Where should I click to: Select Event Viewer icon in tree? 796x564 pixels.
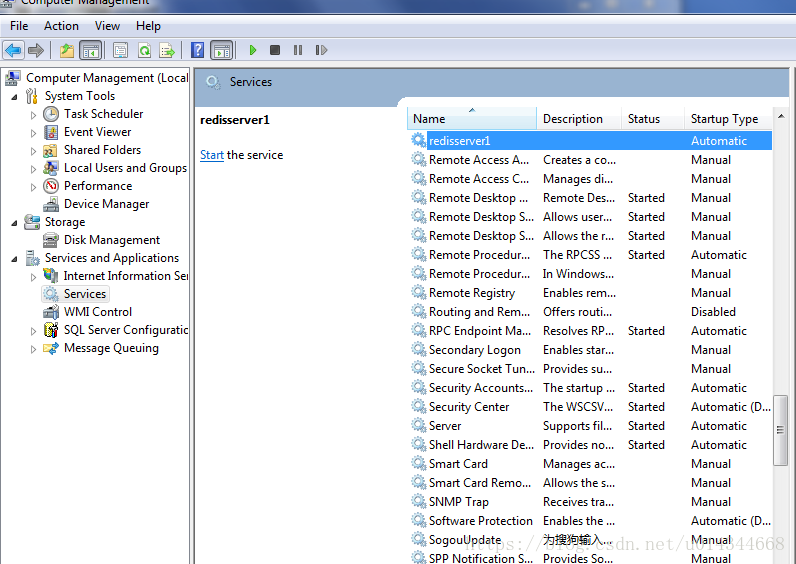[51, 132]
